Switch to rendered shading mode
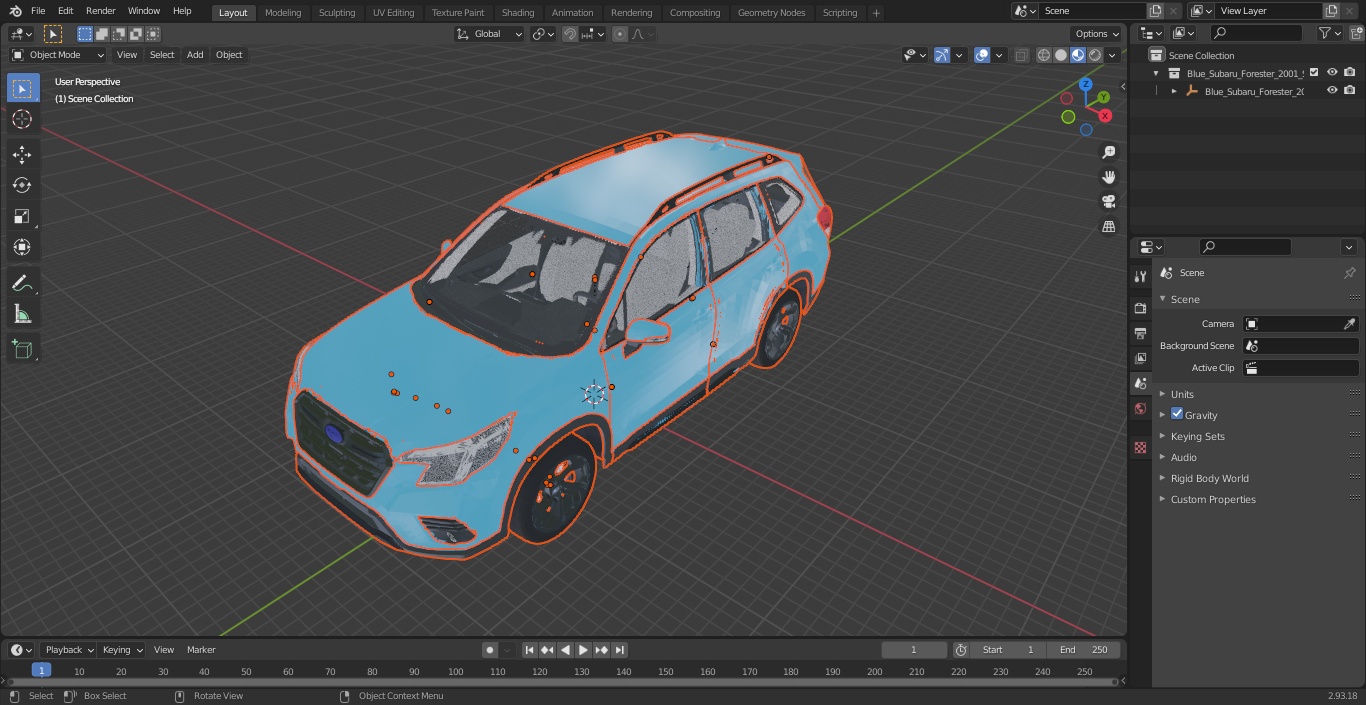Image resolution: width=1366 pixels, height=705 pixels. (1095, 55)
